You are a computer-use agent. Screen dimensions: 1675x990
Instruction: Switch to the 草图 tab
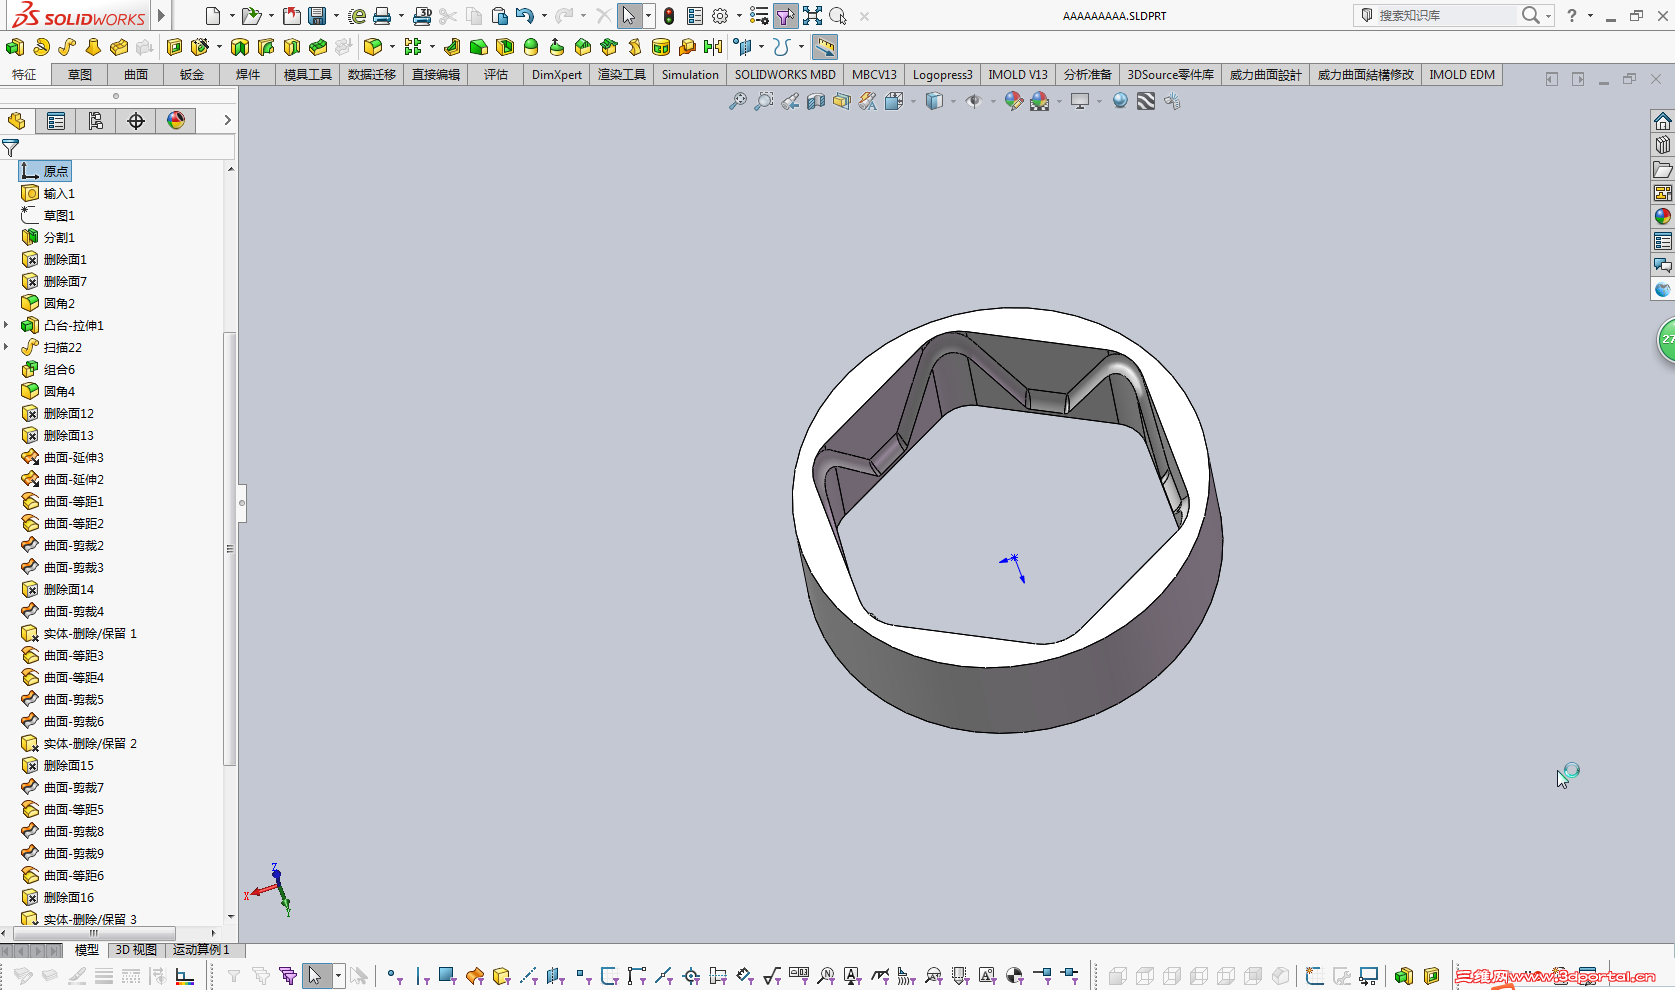80,75
